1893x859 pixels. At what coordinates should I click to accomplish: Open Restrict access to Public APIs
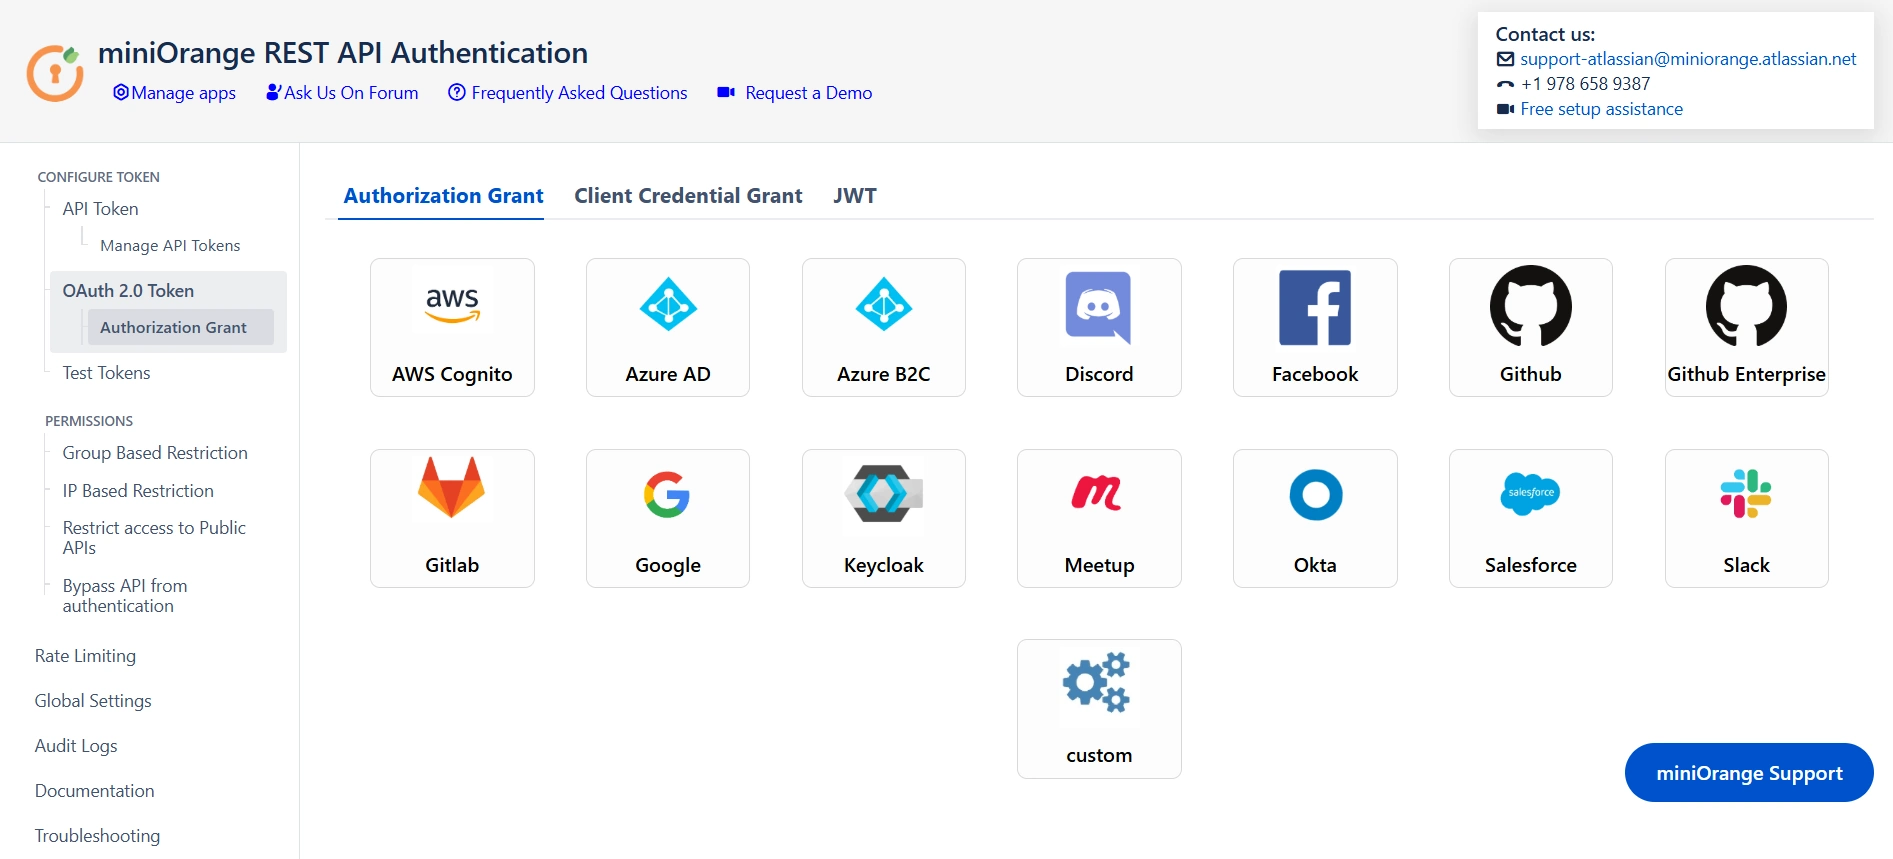[x=154, y=538]
